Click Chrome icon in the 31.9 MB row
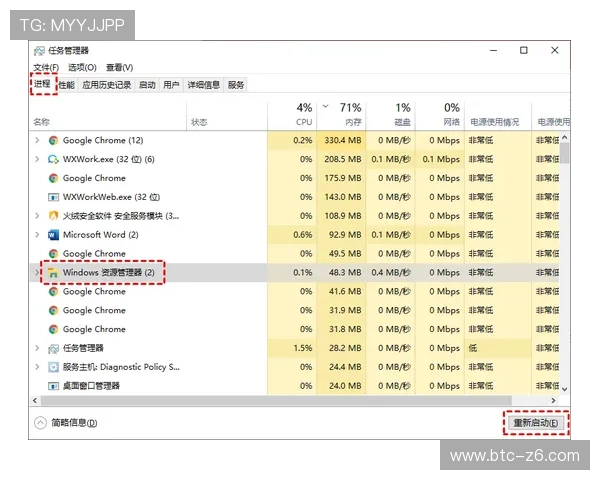Screen dimensions: 600x480 coord(53,310)
